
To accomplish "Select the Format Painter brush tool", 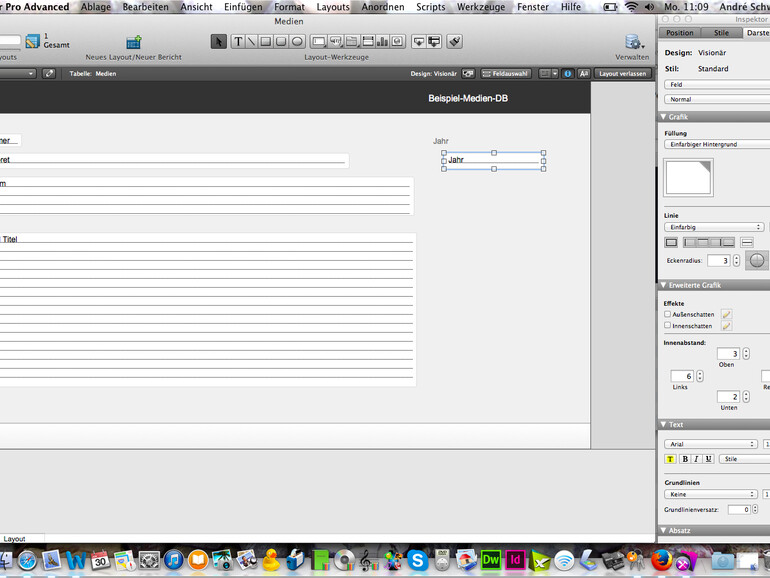I will click(455, 42).
